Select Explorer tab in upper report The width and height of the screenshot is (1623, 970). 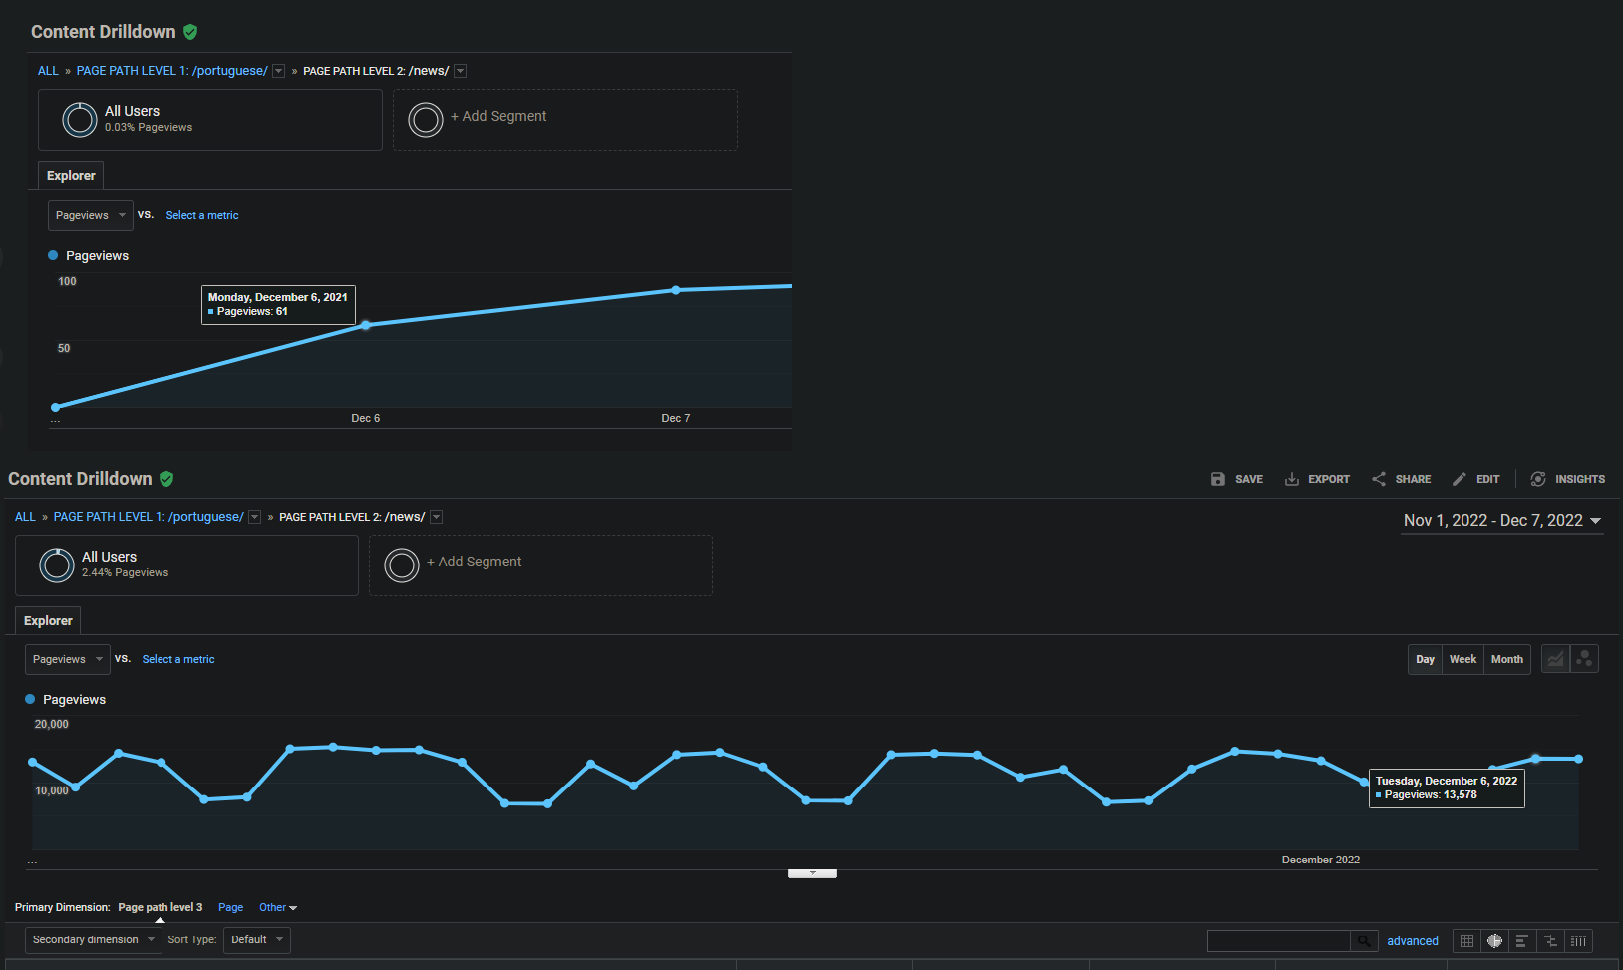pyautogui.click(x=71, y=176)
